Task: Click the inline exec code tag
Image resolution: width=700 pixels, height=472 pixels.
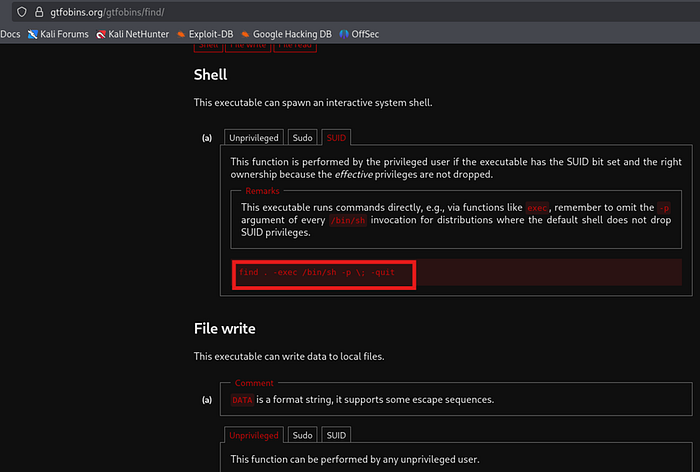Action: [x=537, y=208]
